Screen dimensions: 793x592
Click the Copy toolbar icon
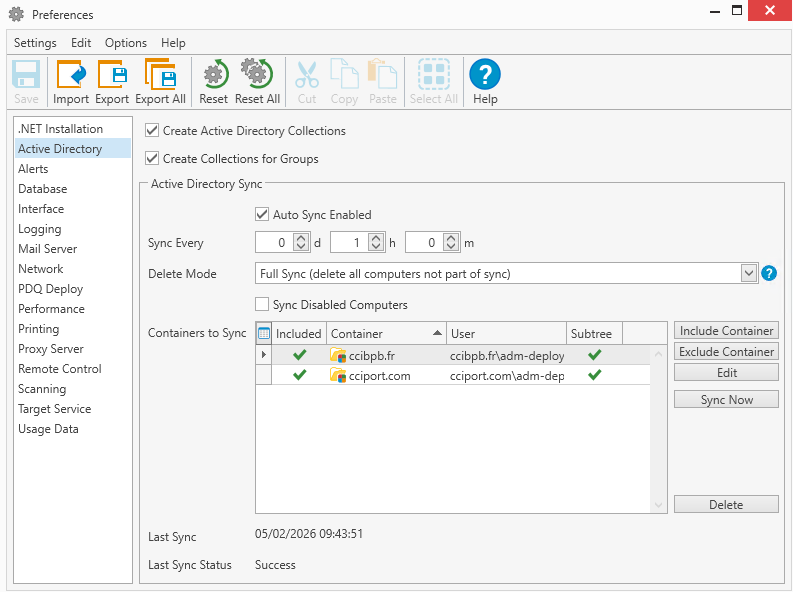(x=344, y=74)
